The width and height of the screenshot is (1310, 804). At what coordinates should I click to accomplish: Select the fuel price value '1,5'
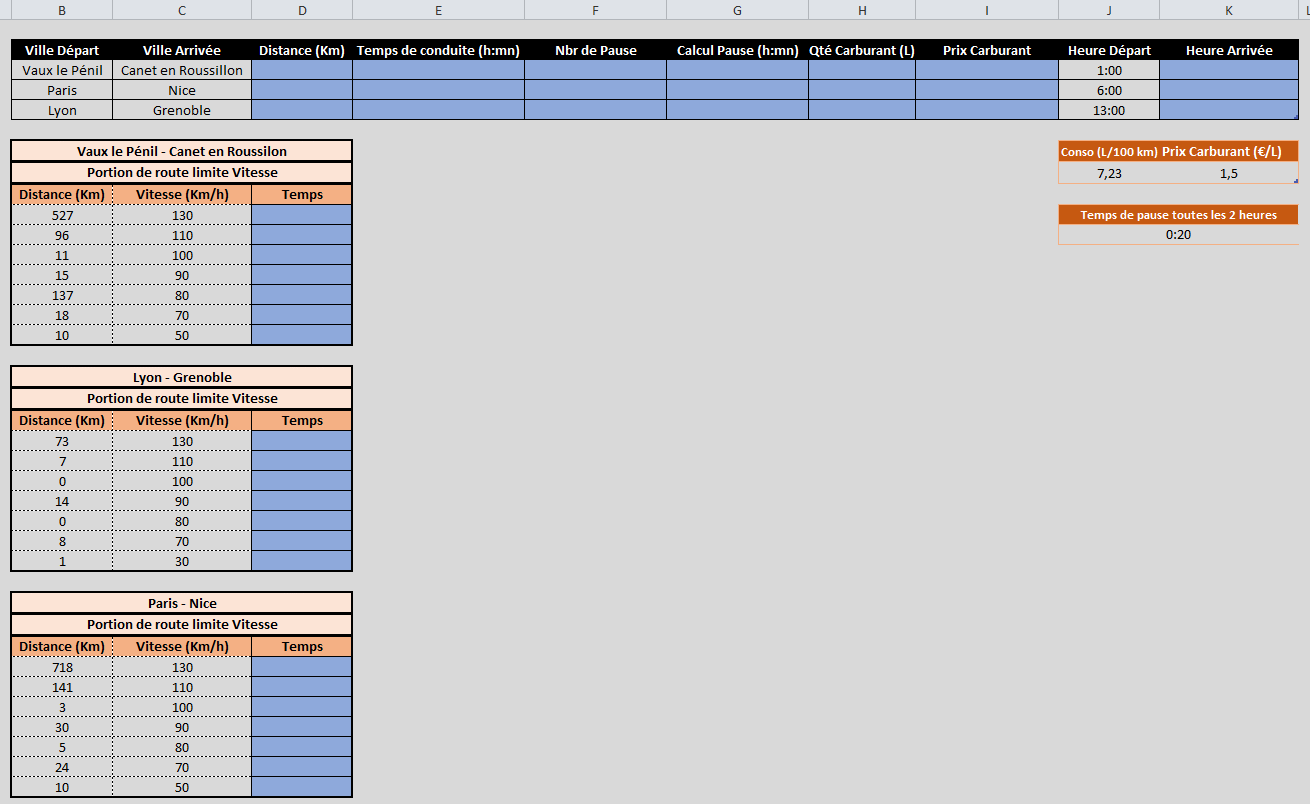(x=1229, y=173)
